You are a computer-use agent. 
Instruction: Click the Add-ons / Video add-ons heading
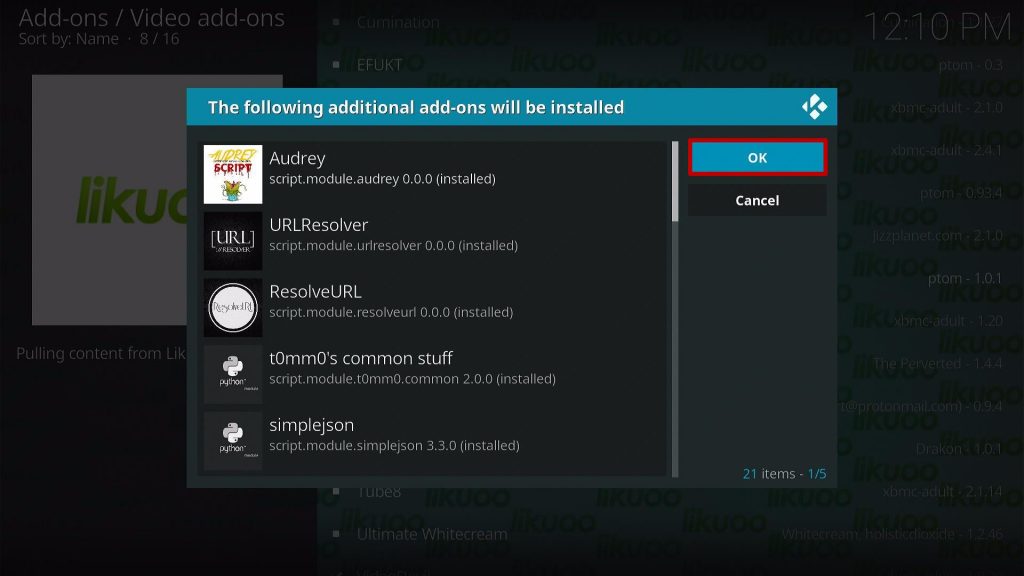pos(152,18)
